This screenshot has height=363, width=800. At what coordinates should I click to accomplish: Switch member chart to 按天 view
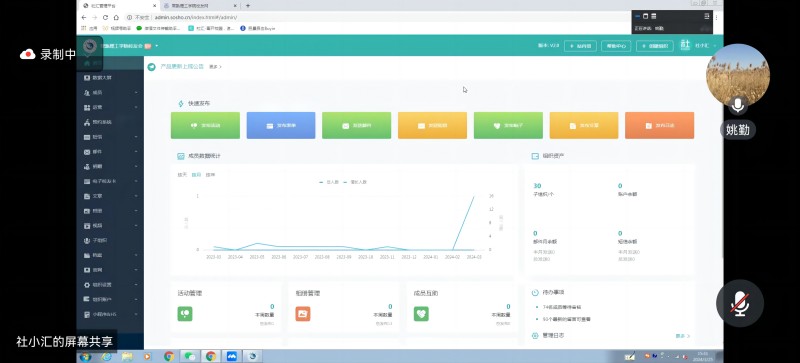[182, 175]
